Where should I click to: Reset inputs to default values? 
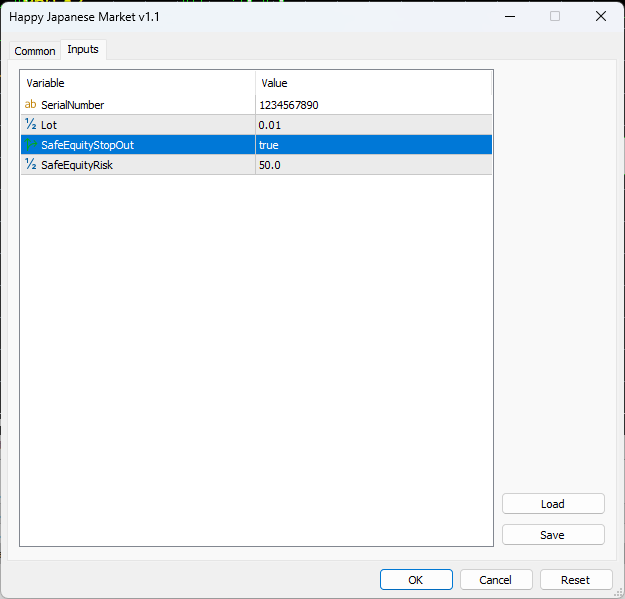(575, 580)
